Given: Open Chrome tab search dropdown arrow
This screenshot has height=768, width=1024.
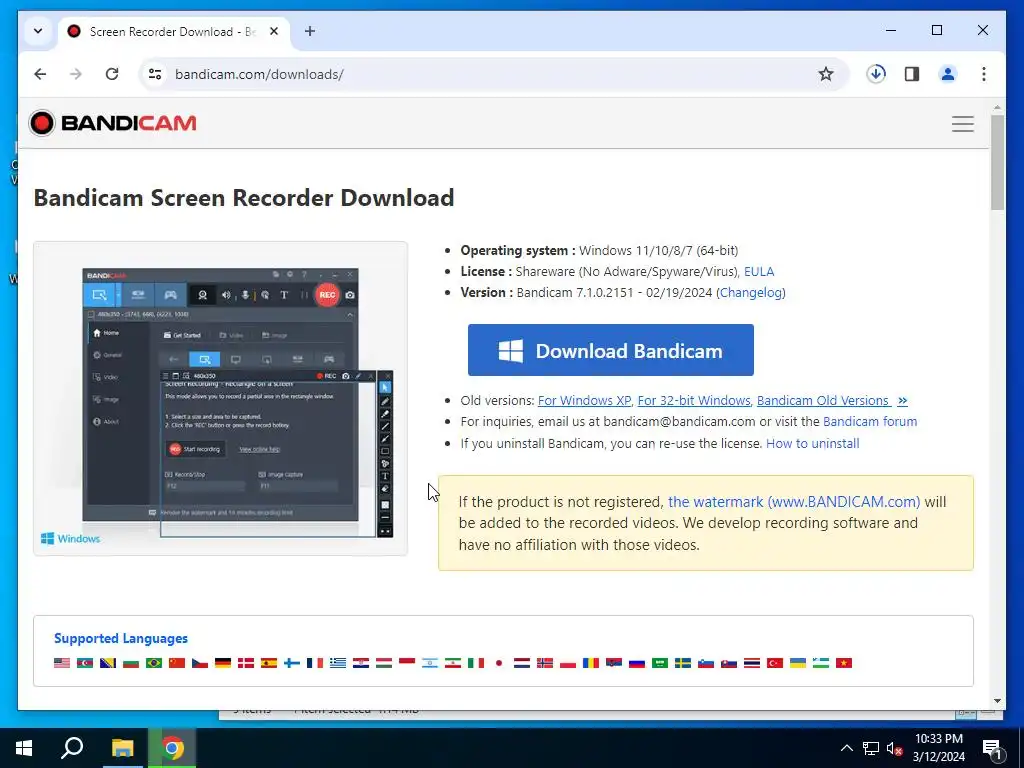Looking at the screenshot, I should [38, 31].
